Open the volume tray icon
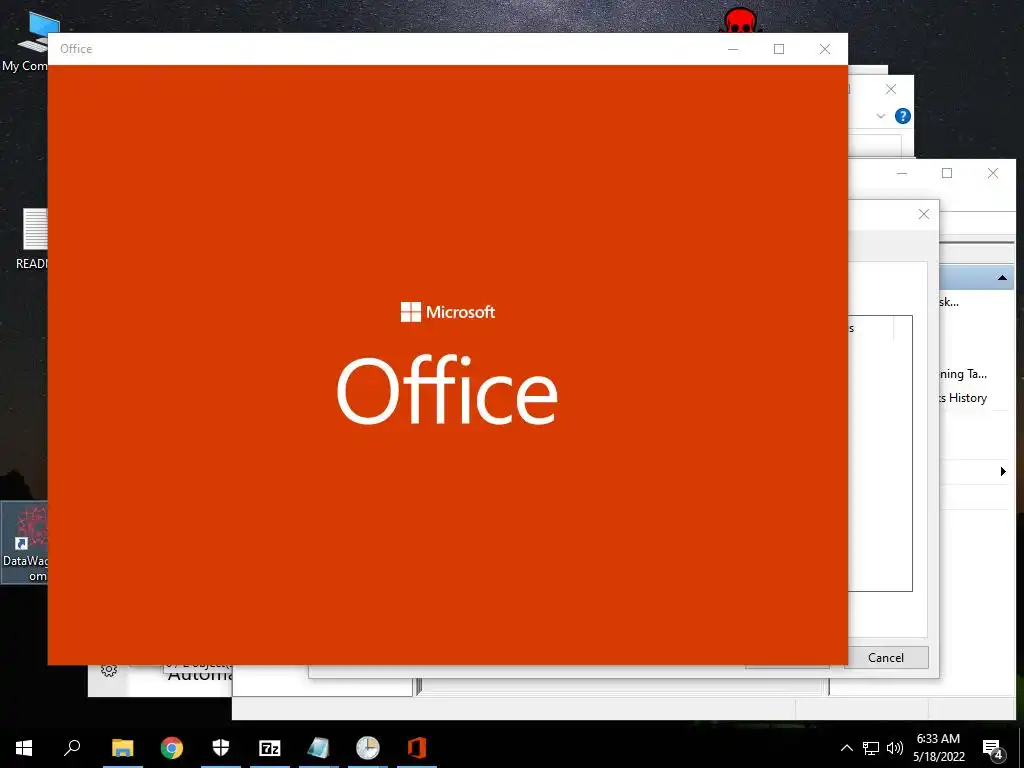 [x=895, y=748]
